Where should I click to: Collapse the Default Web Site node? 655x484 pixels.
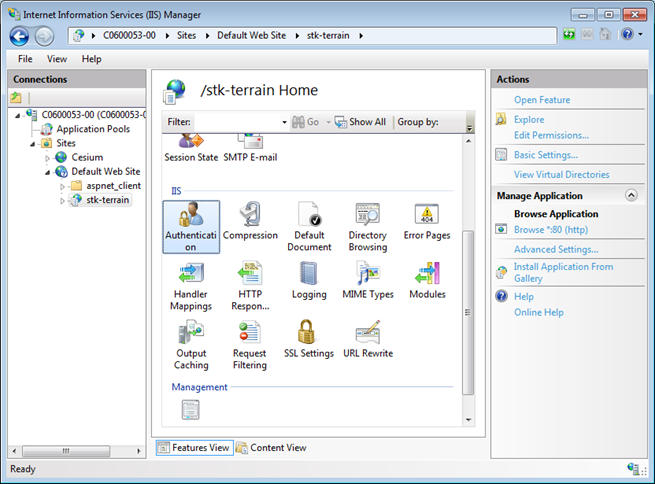tap(47, 171)
